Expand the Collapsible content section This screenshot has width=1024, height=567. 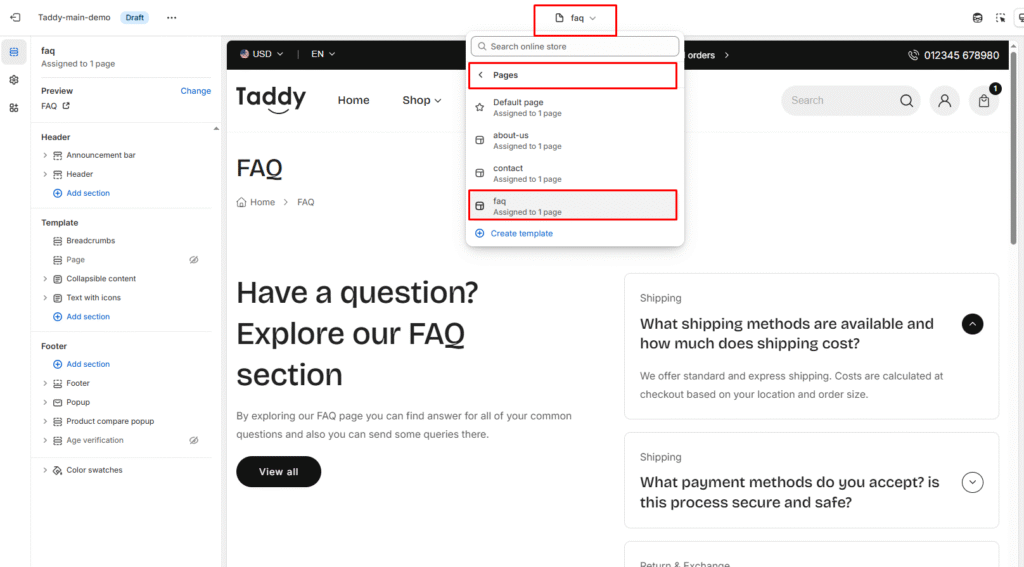45,279
